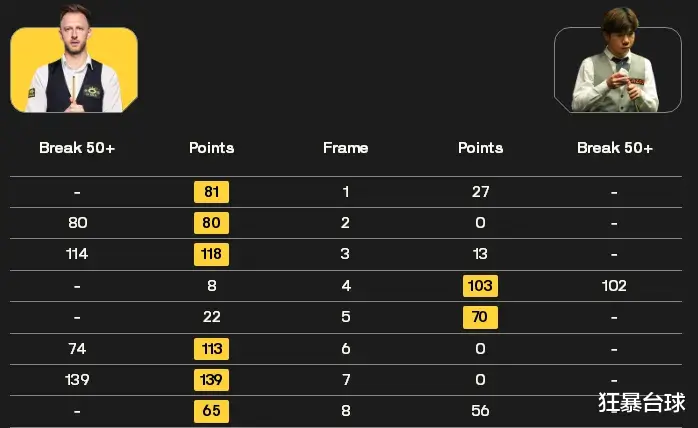Click the highlighted 118 points score
698x428 pixels.
pos(211,254)
